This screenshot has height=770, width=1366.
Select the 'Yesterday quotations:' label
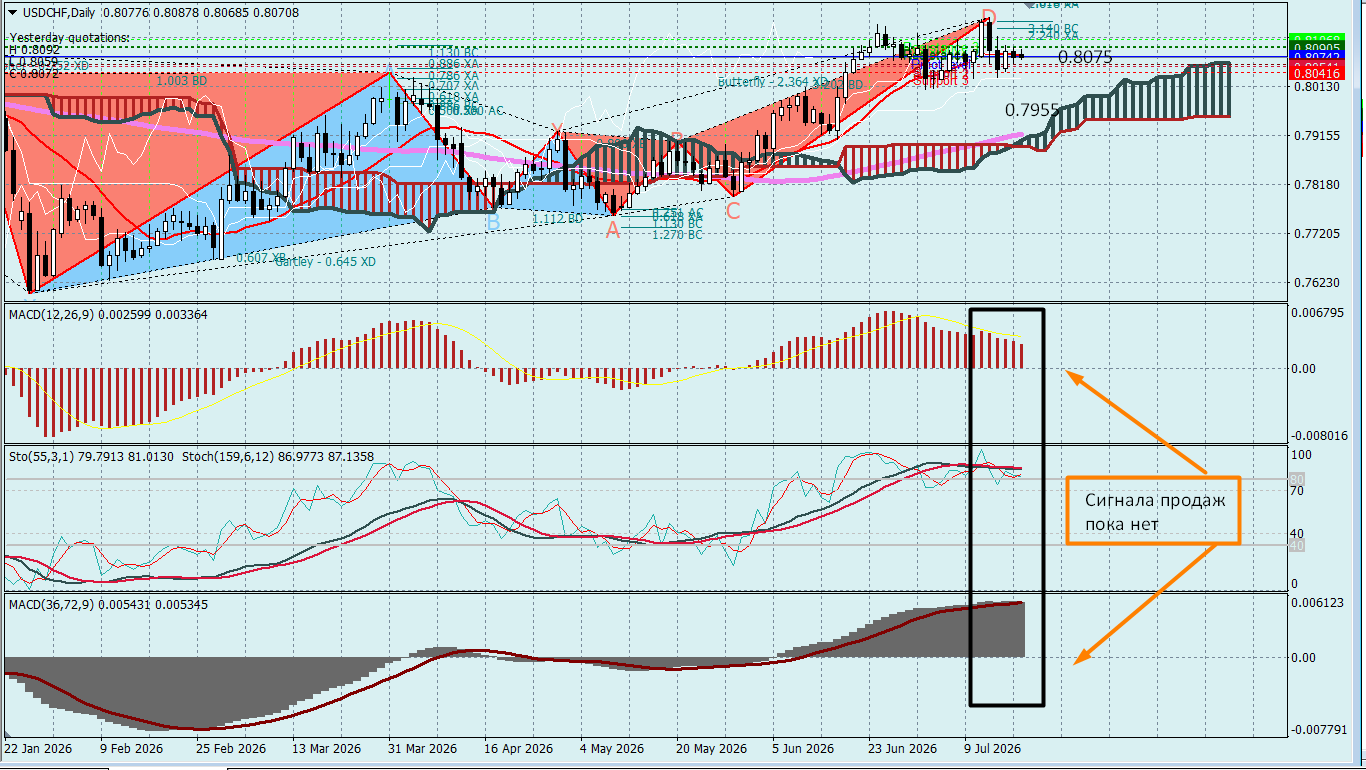(x=69, y=37)
